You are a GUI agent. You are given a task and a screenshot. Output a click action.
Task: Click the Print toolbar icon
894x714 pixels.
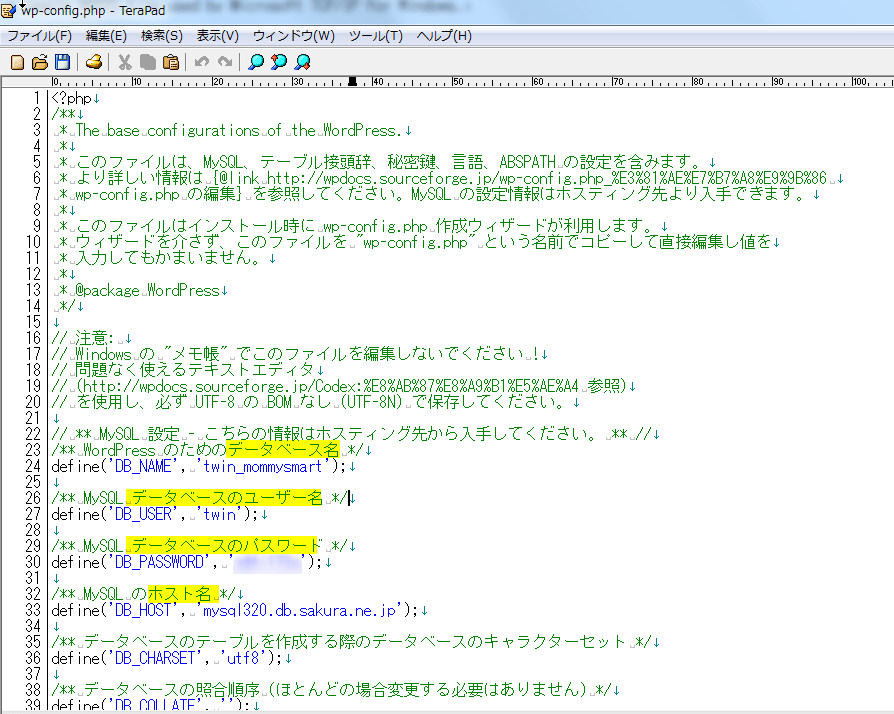coord(94,62)
